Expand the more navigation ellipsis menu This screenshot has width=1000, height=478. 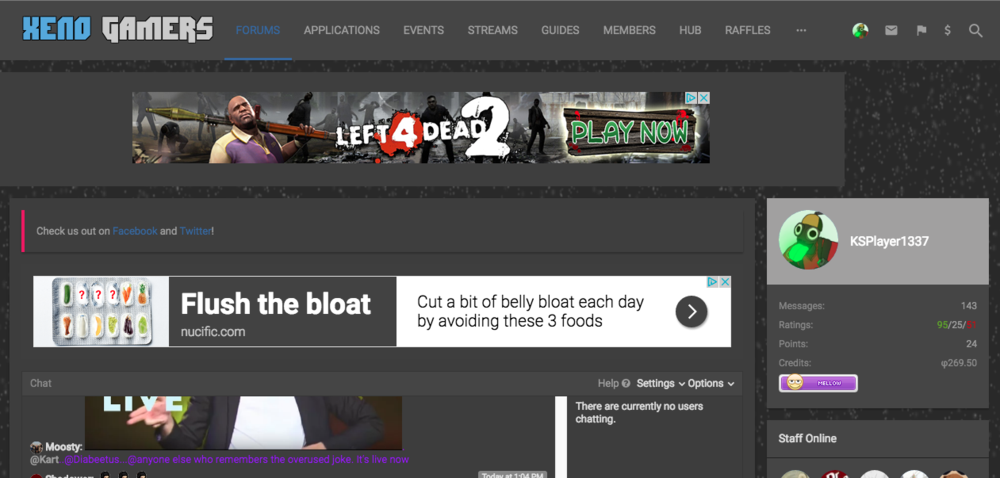point(801,30)
